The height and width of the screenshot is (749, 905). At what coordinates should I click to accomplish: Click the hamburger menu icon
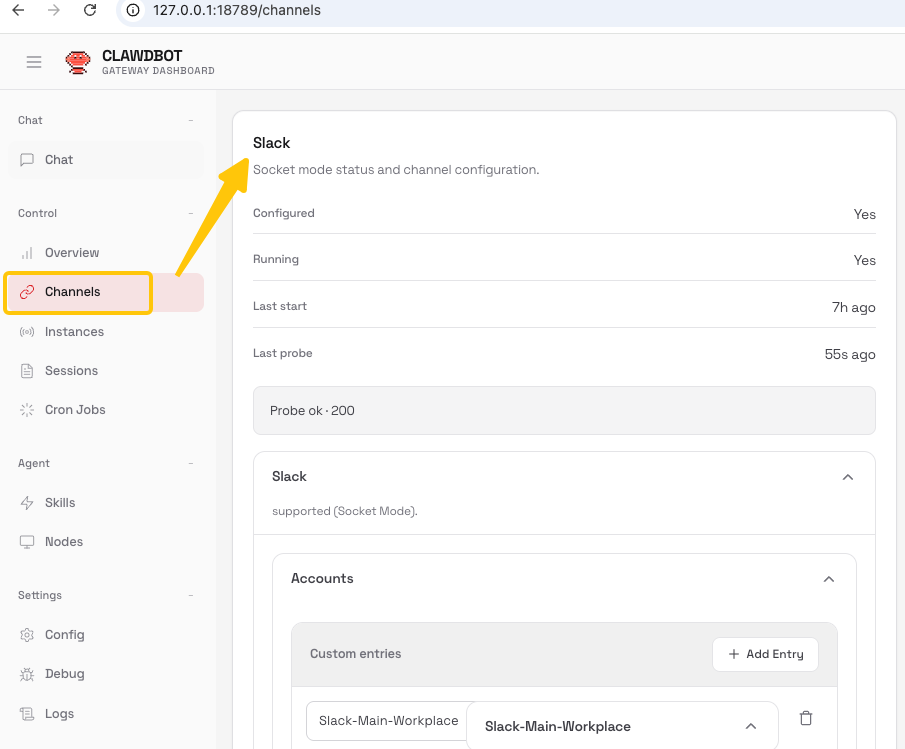click(x=34, y=62)
